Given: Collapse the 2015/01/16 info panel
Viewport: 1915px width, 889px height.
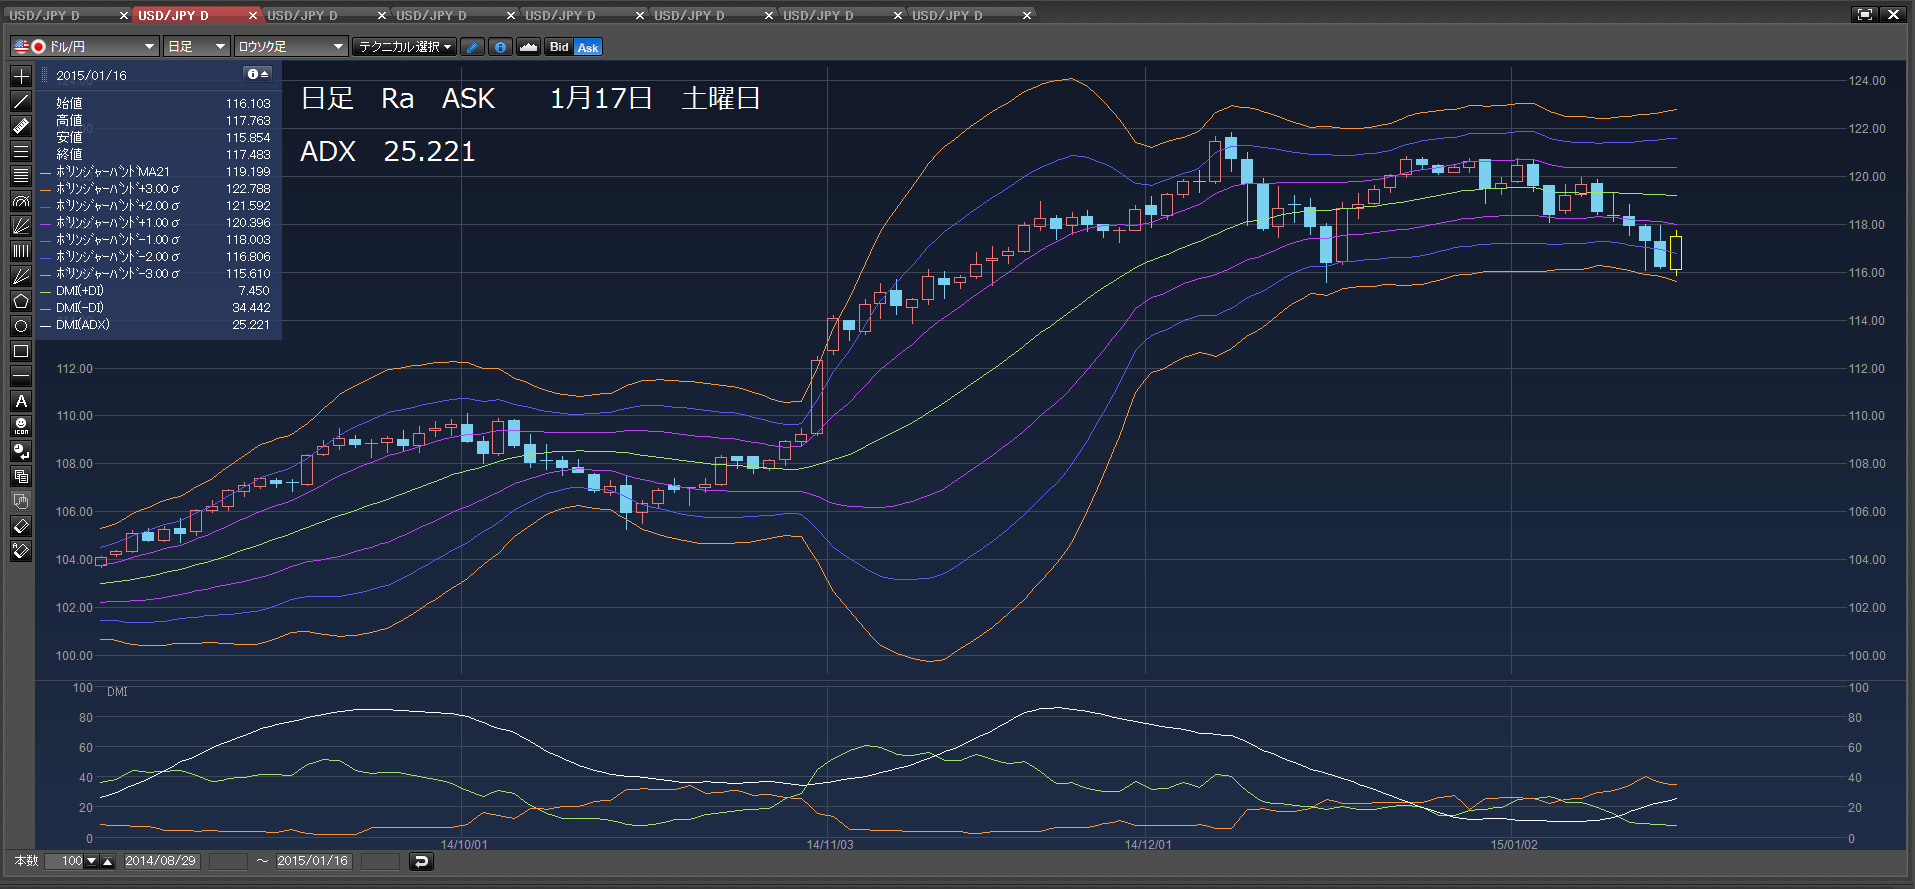Looking at the screenshot, I should point(258,74).
